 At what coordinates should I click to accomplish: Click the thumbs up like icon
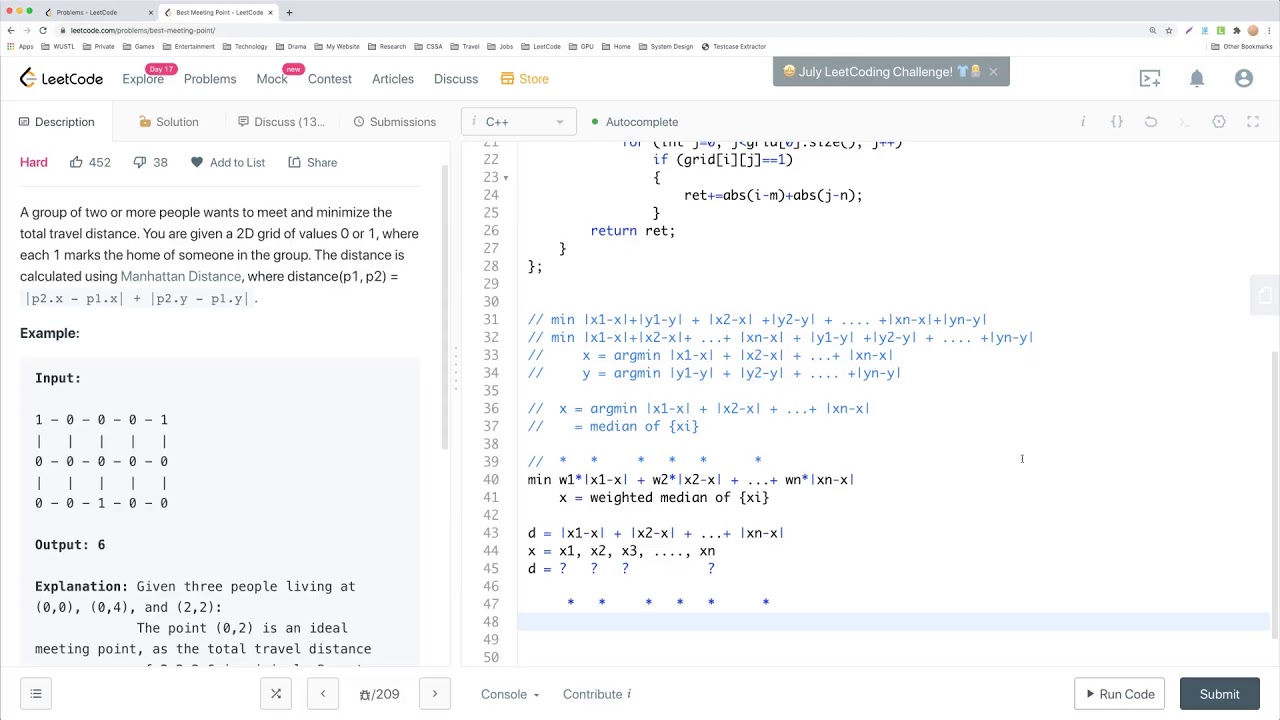pyautogui.click(x=76, y=162)
